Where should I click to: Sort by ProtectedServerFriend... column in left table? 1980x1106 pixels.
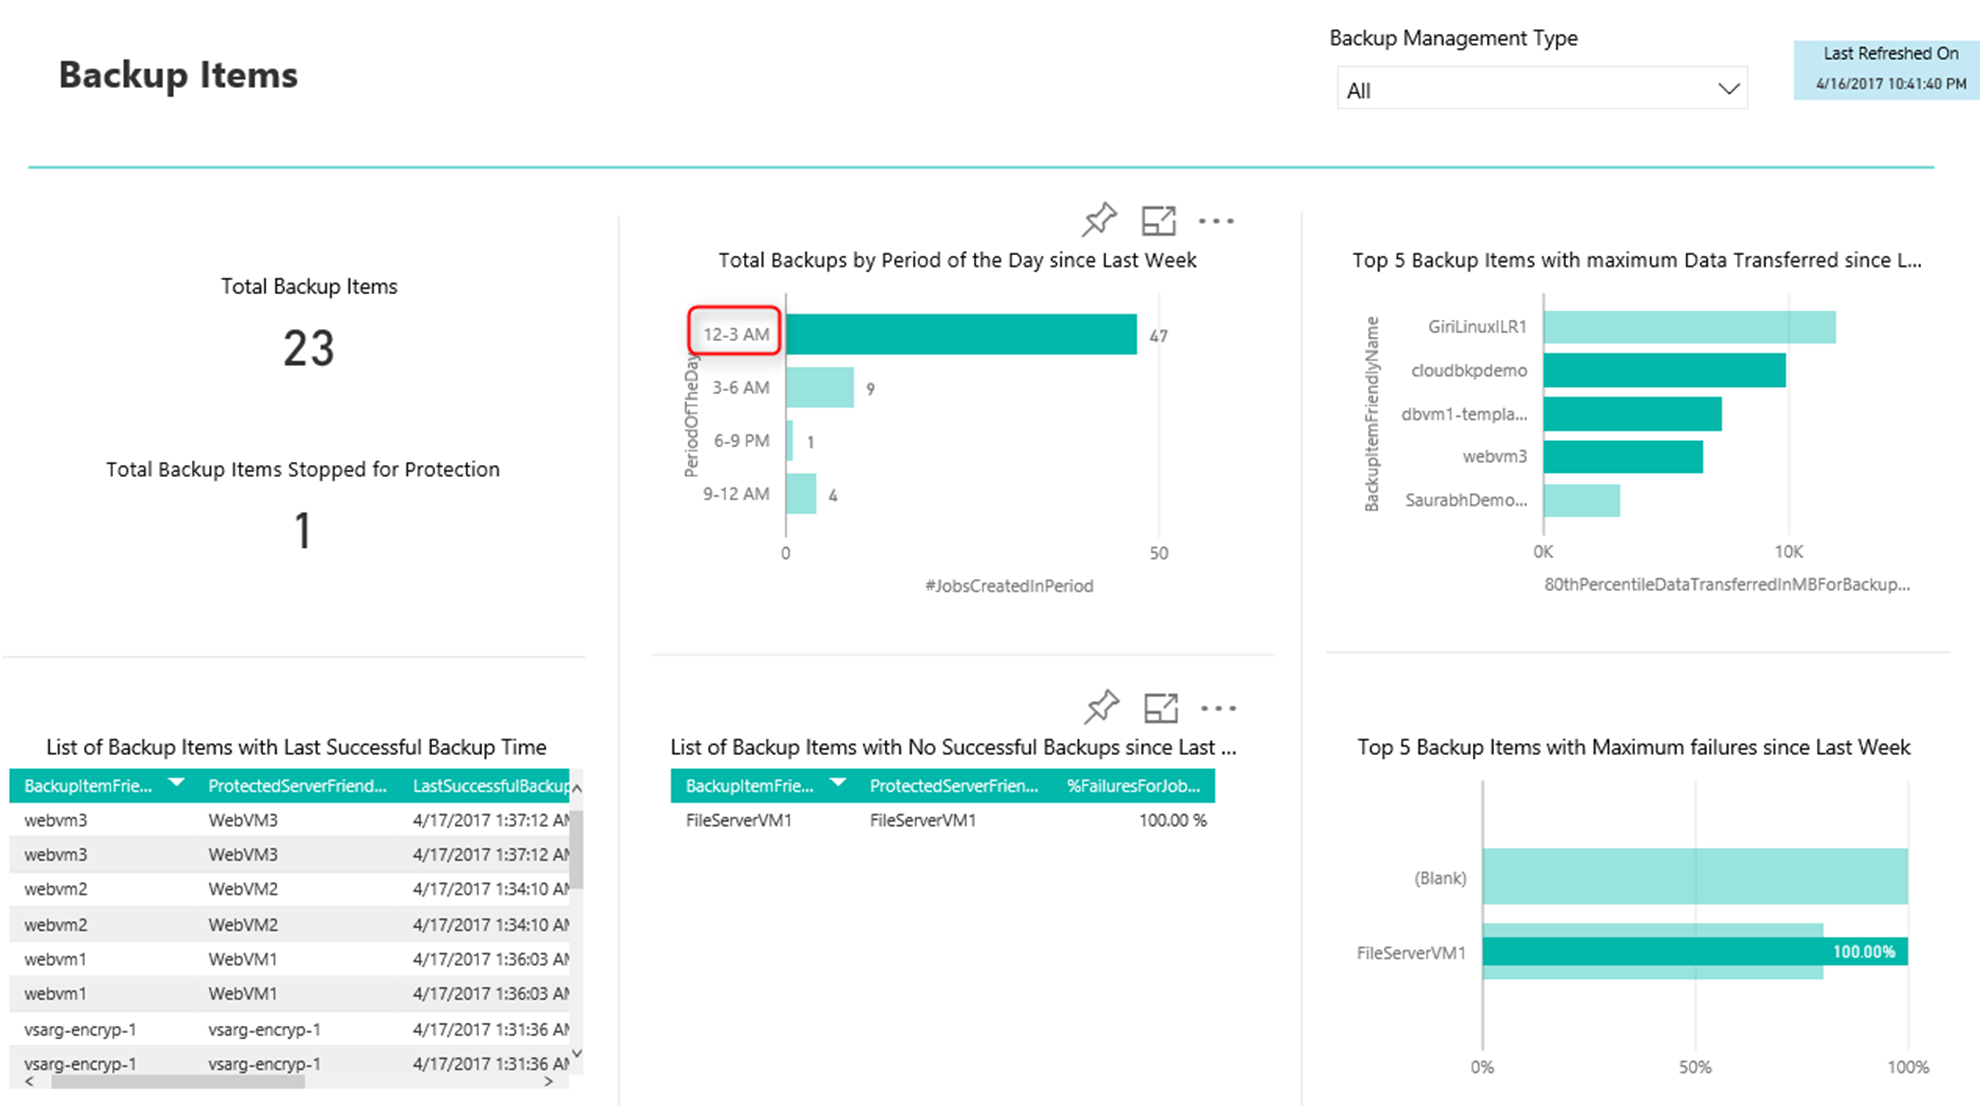click(297, 786)
